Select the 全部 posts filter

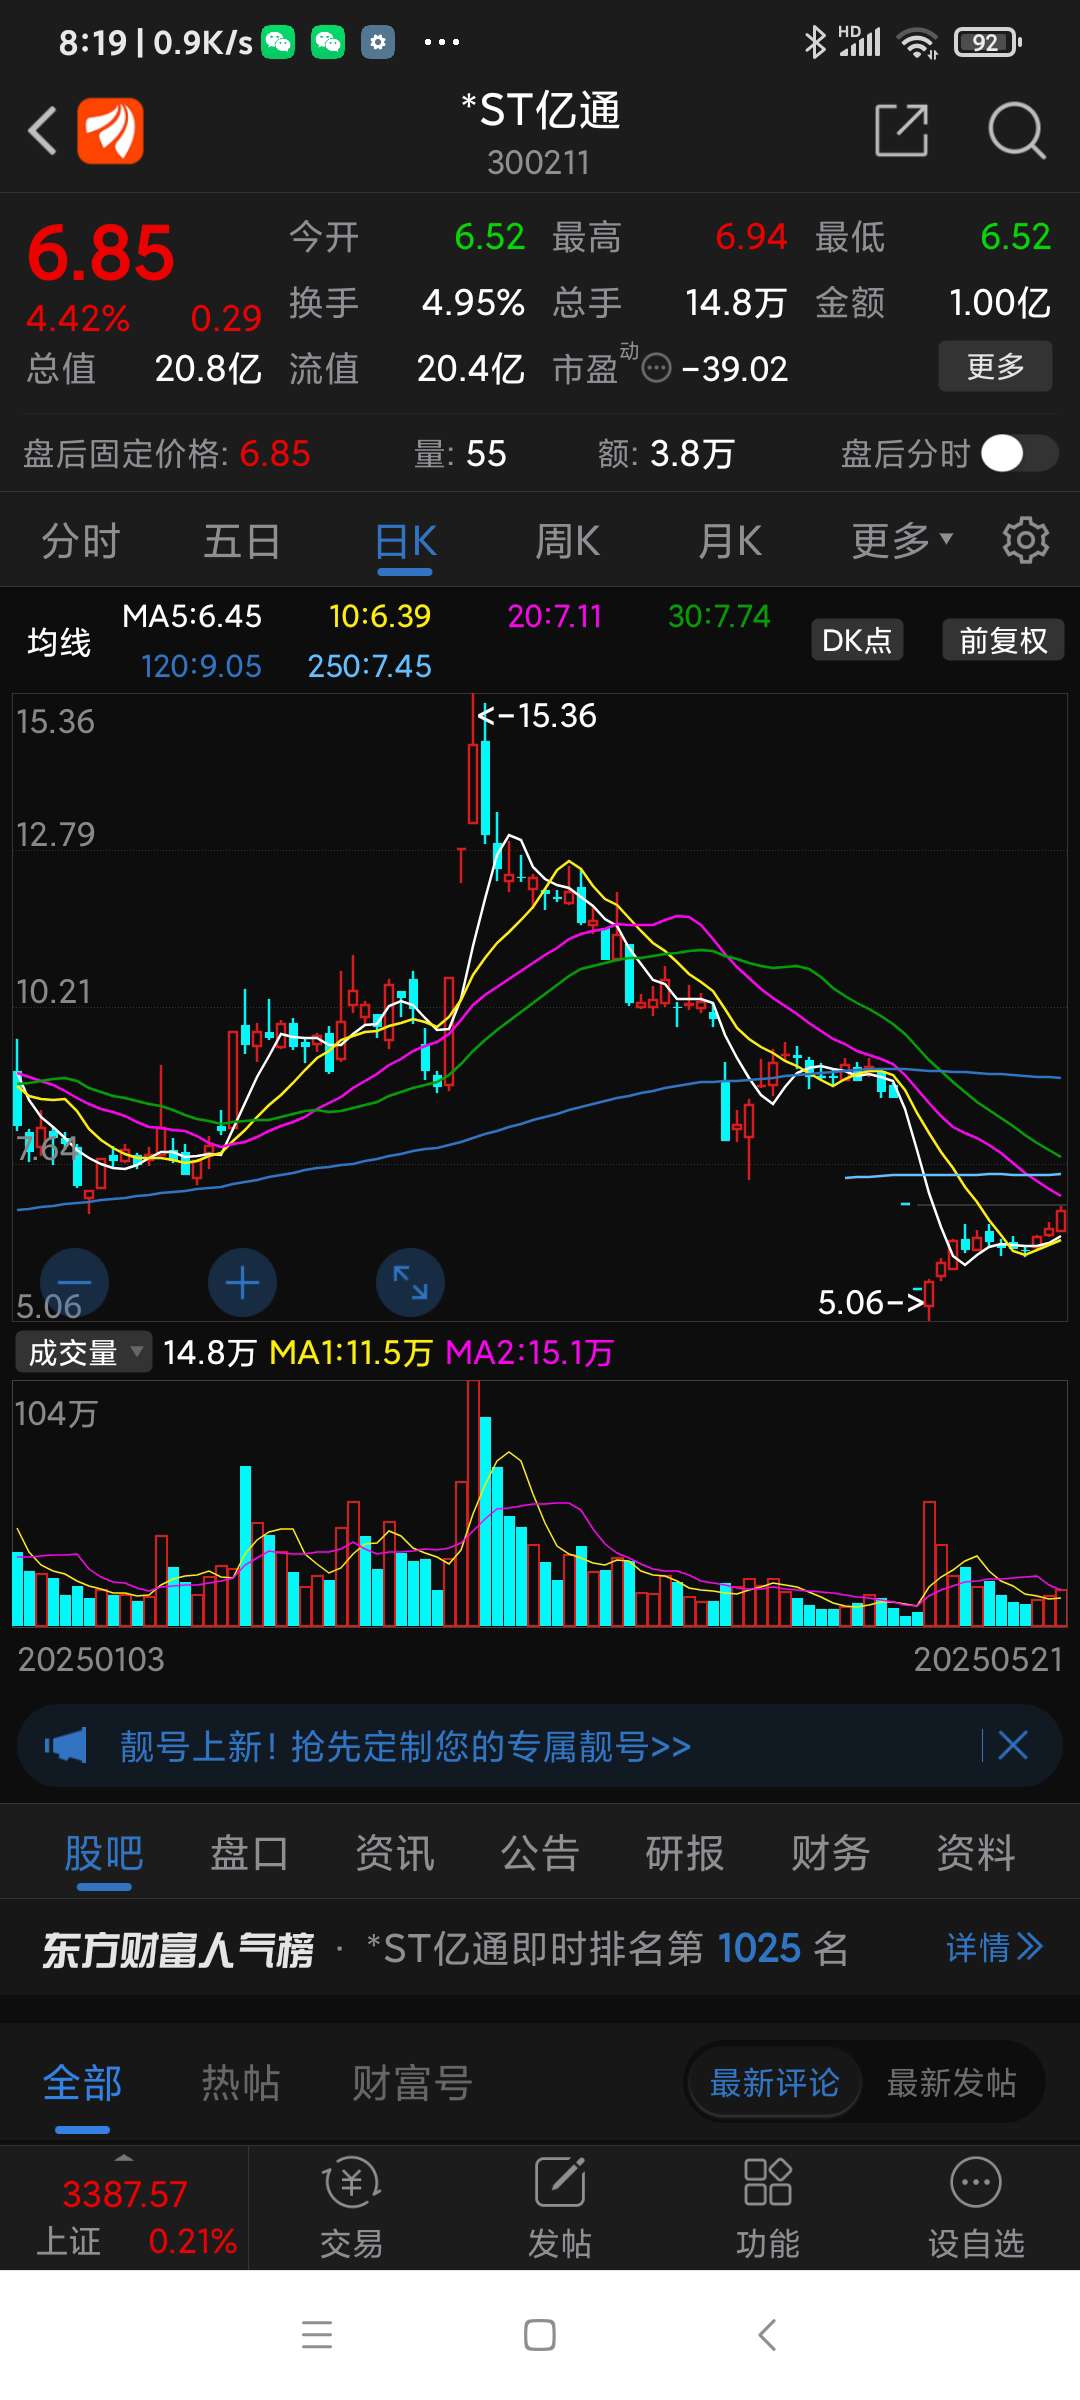(82, 2083)
